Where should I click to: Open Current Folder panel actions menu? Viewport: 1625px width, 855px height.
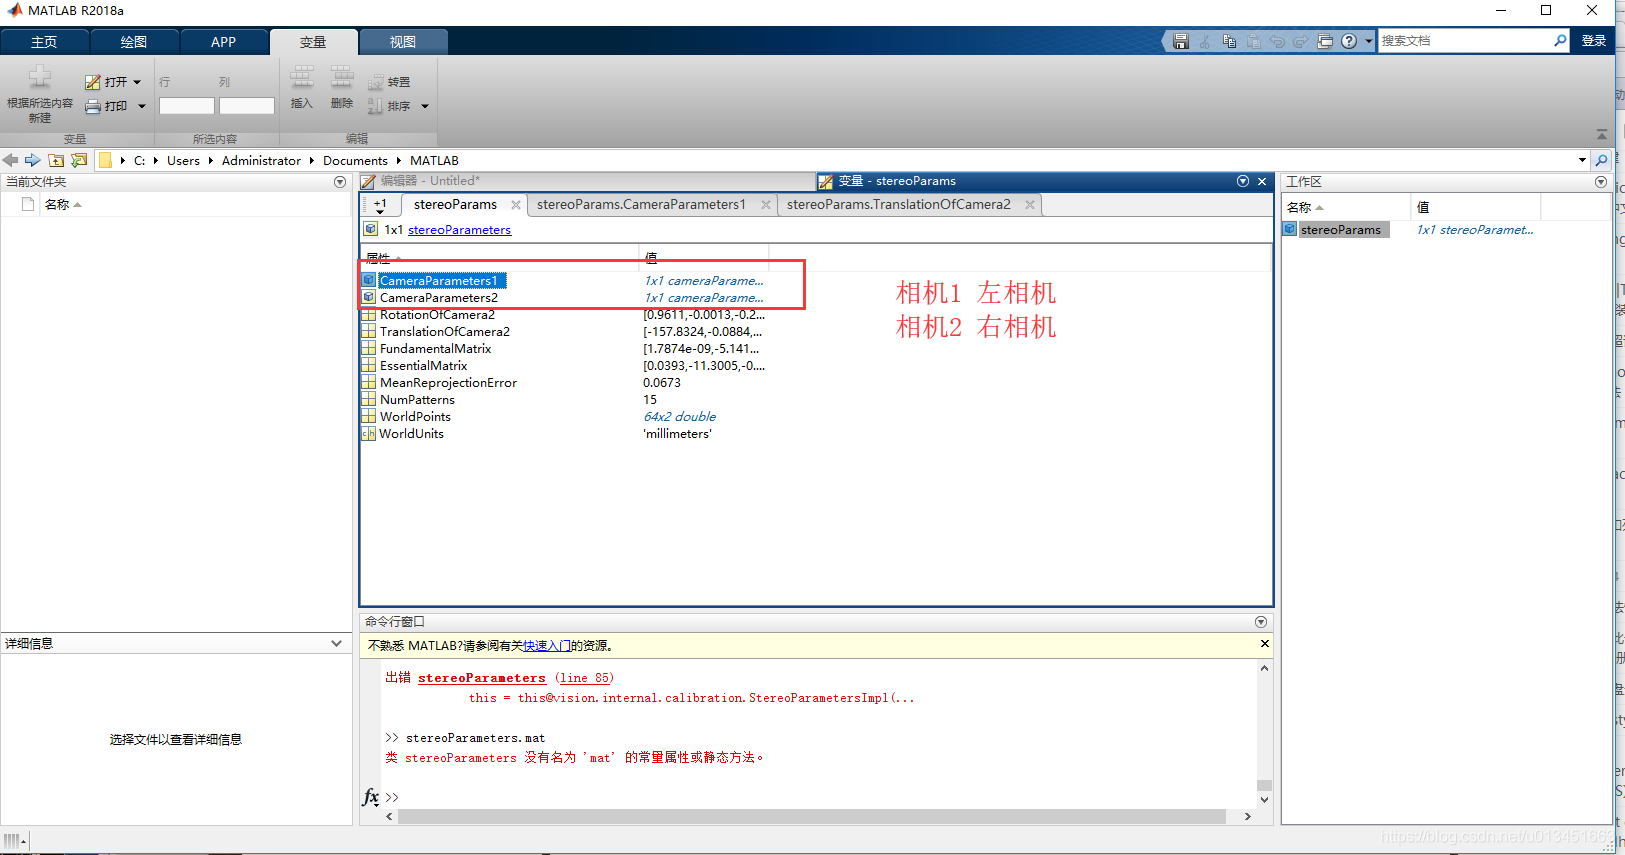340,182
